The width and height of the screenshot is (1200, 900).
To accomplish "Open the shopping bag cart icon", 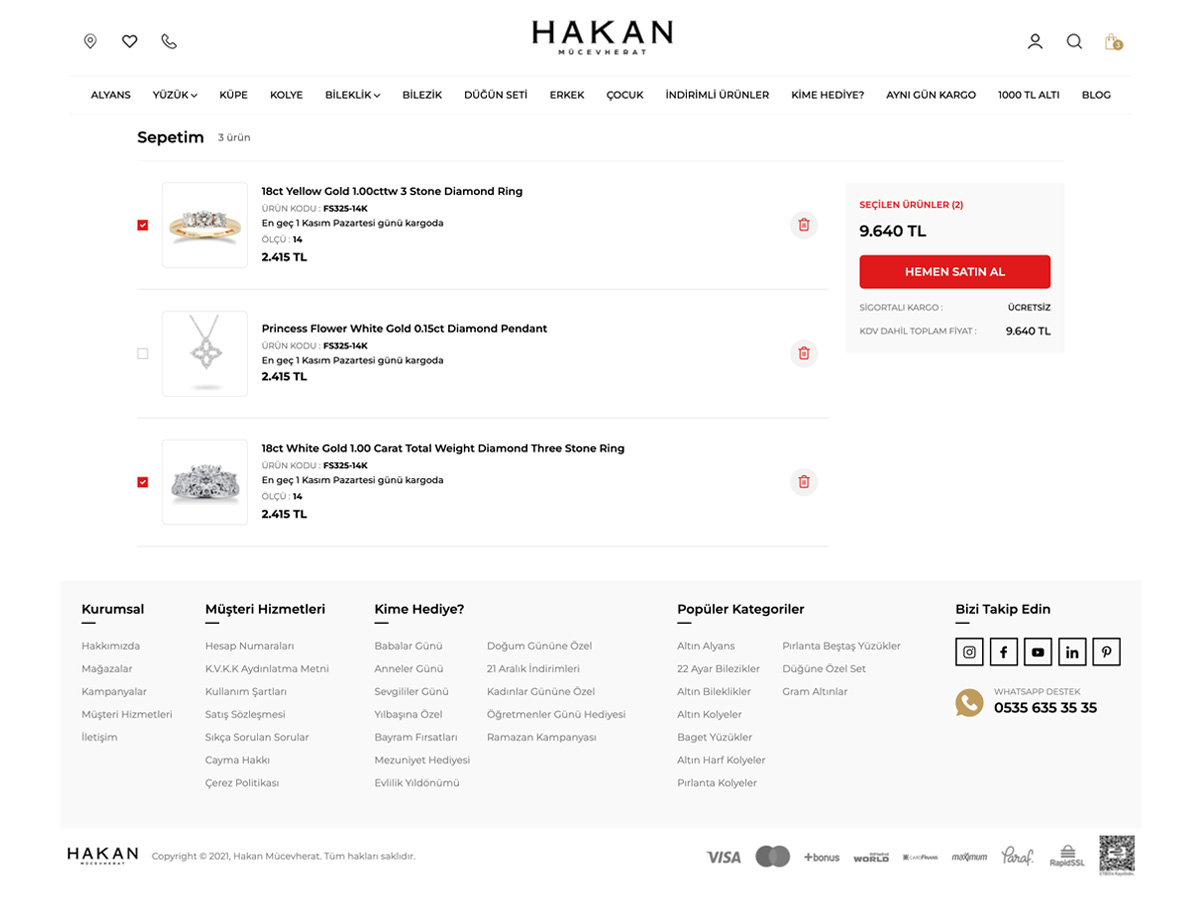I will point(1111,41).
